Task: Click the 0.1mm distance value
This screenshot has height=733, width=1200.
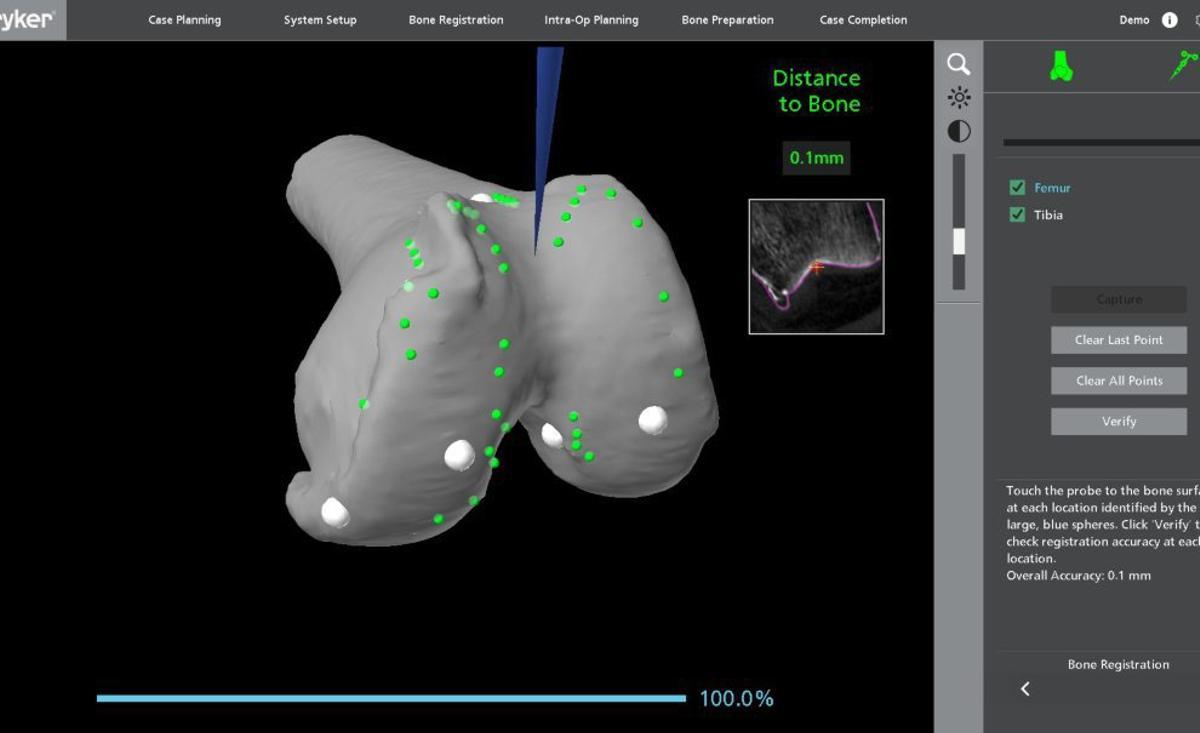Action: (817, 158)
